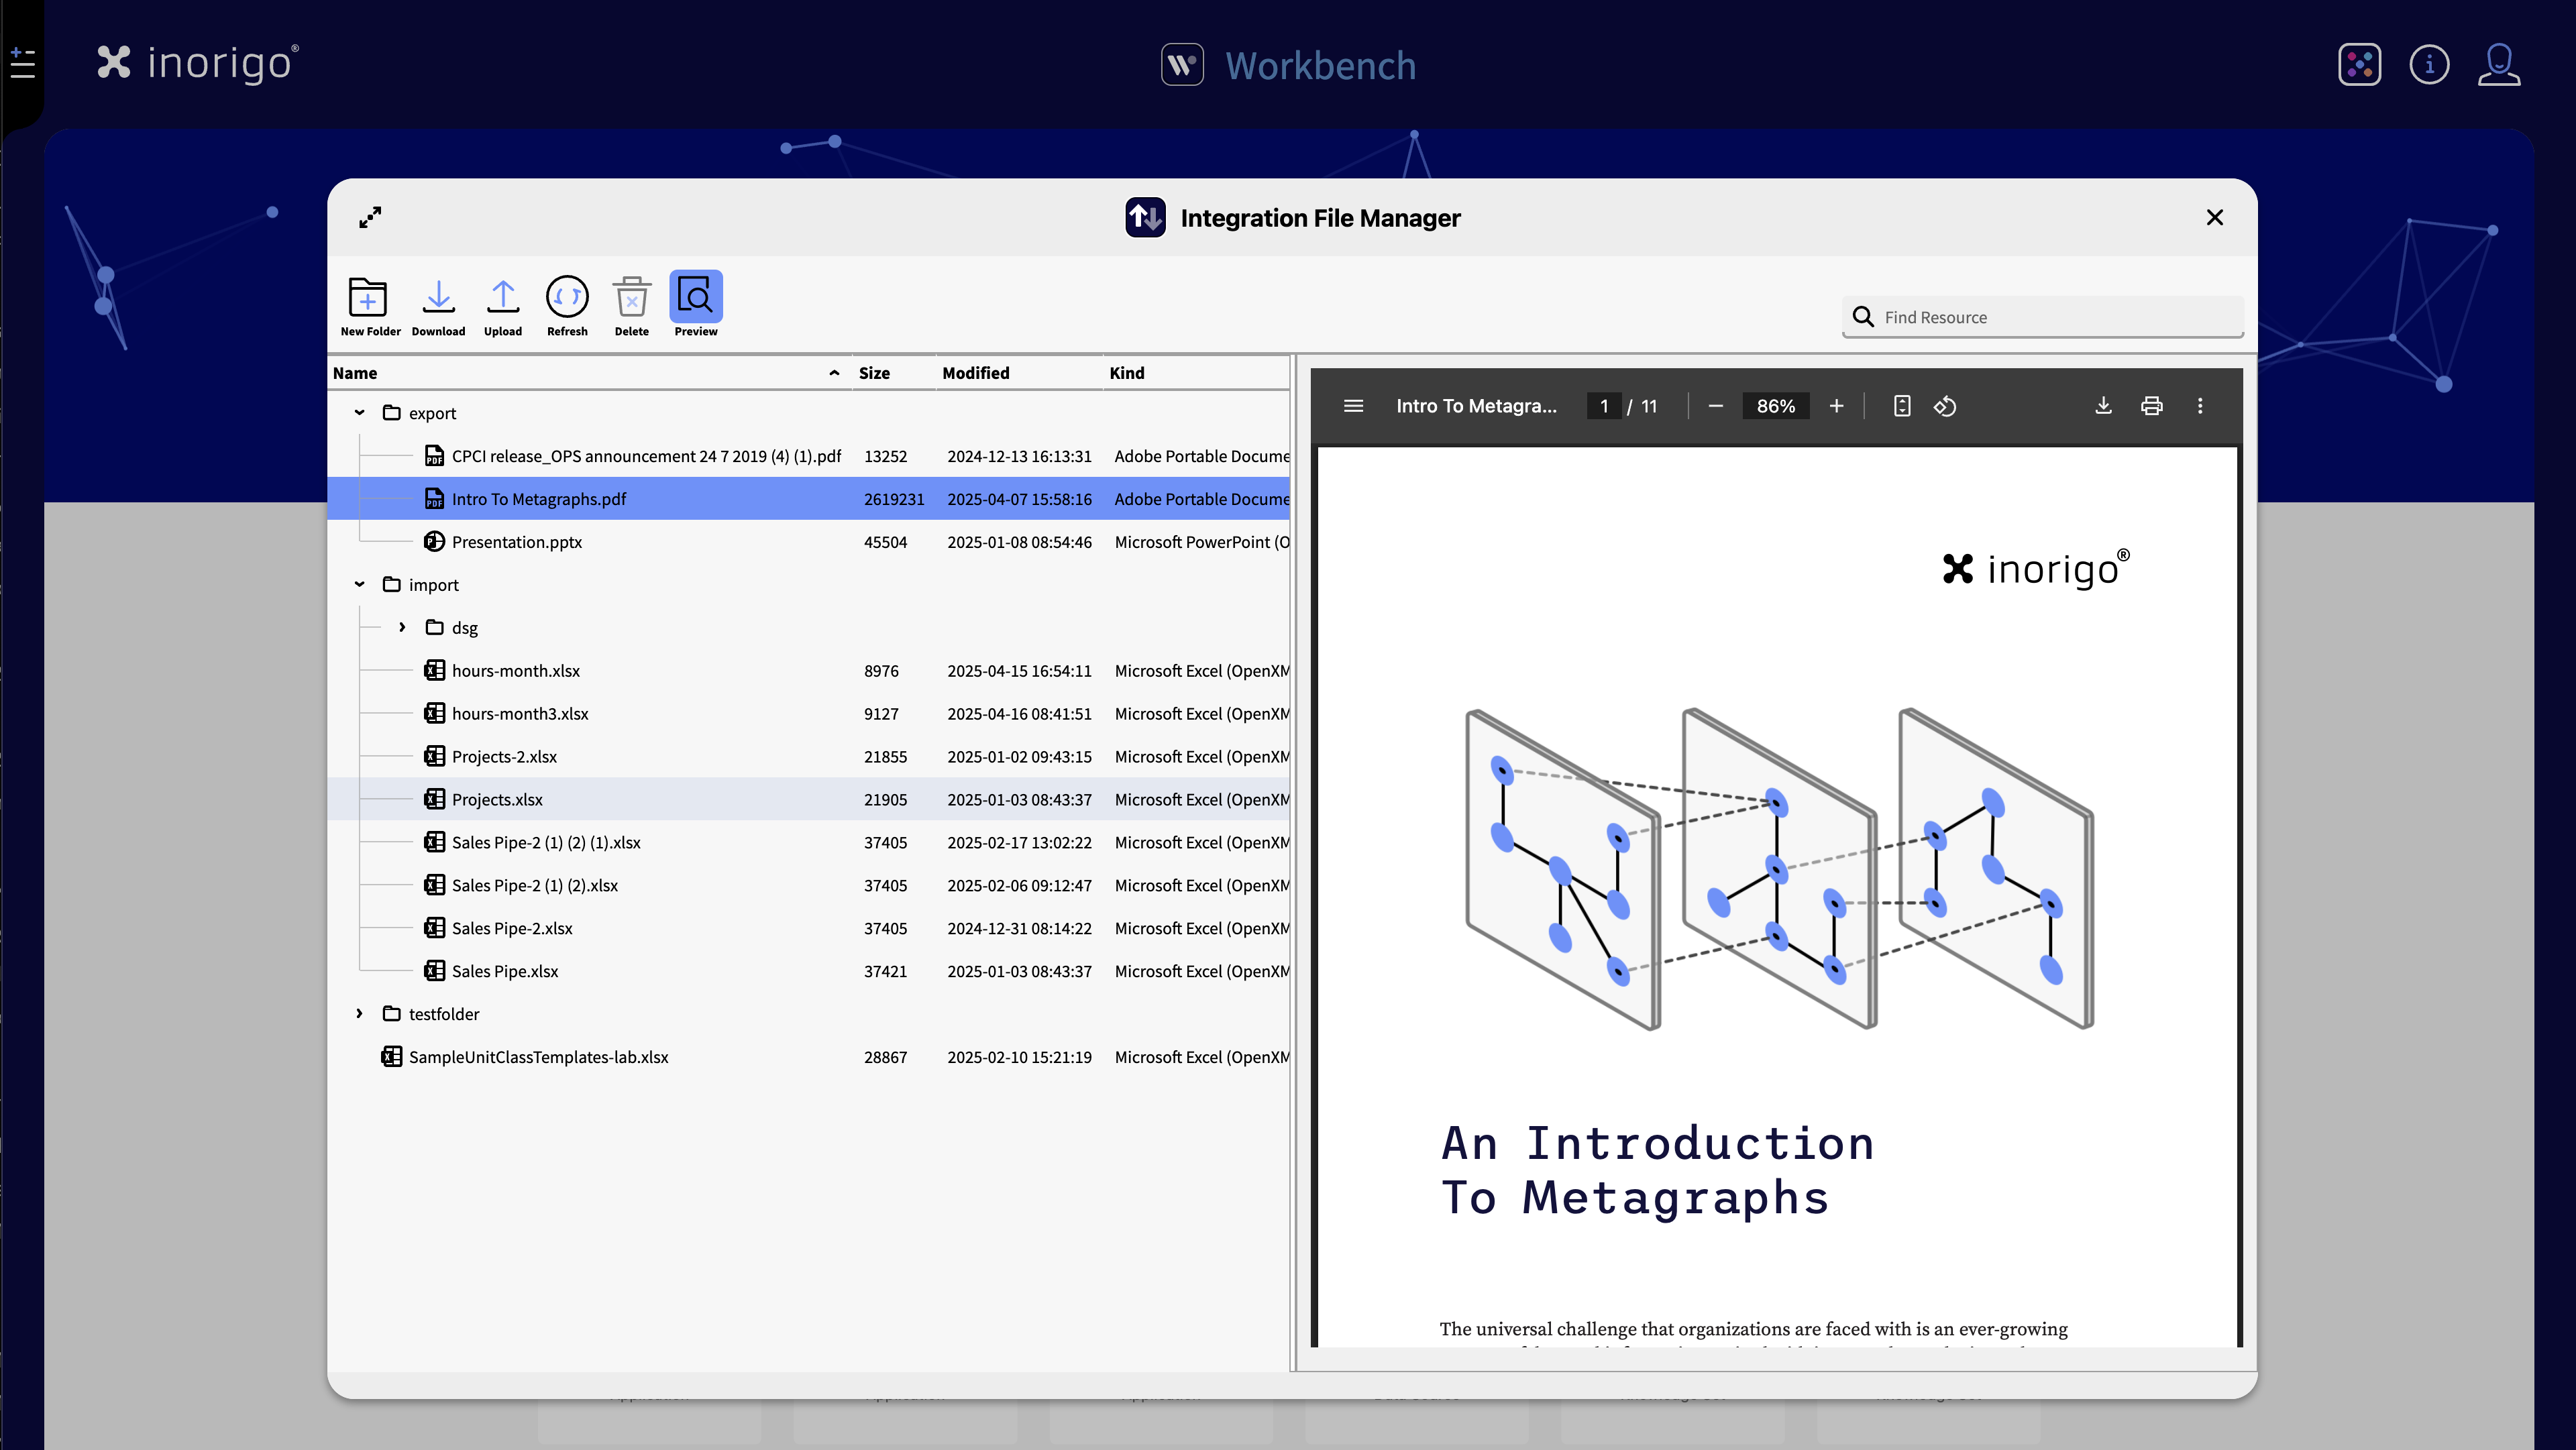Open the PDF viewer more-actions menu
The height and width of the screenshot is (1450, 2576).
click(2200, 406)
